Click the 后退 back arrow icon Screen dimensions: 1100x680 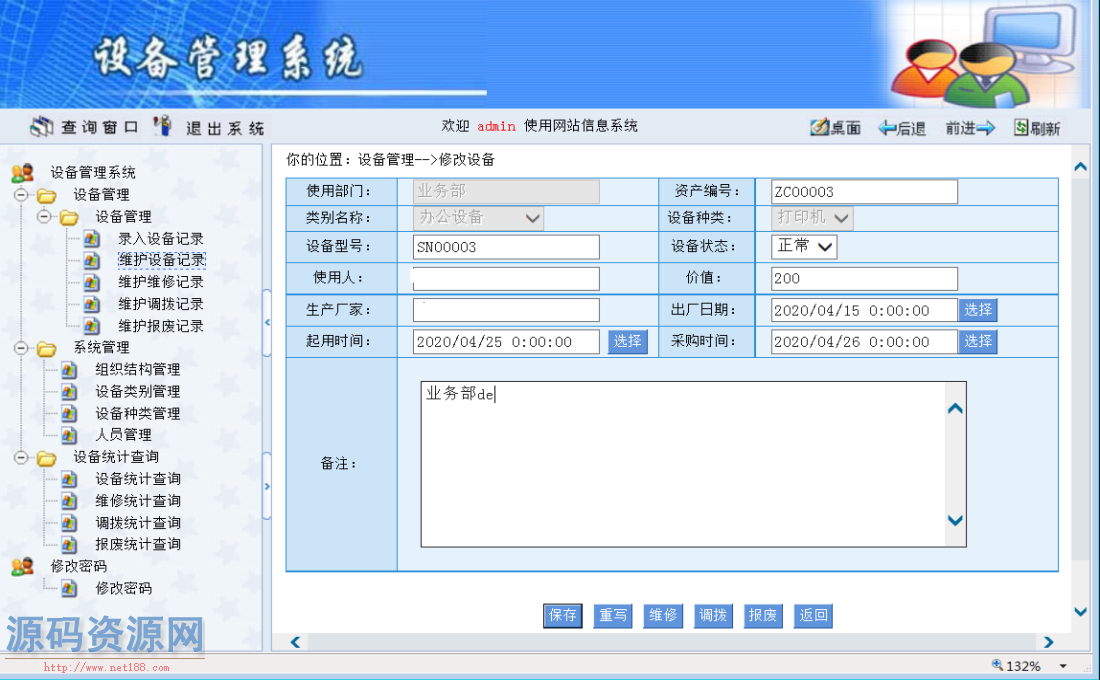[x=887, y=128]
